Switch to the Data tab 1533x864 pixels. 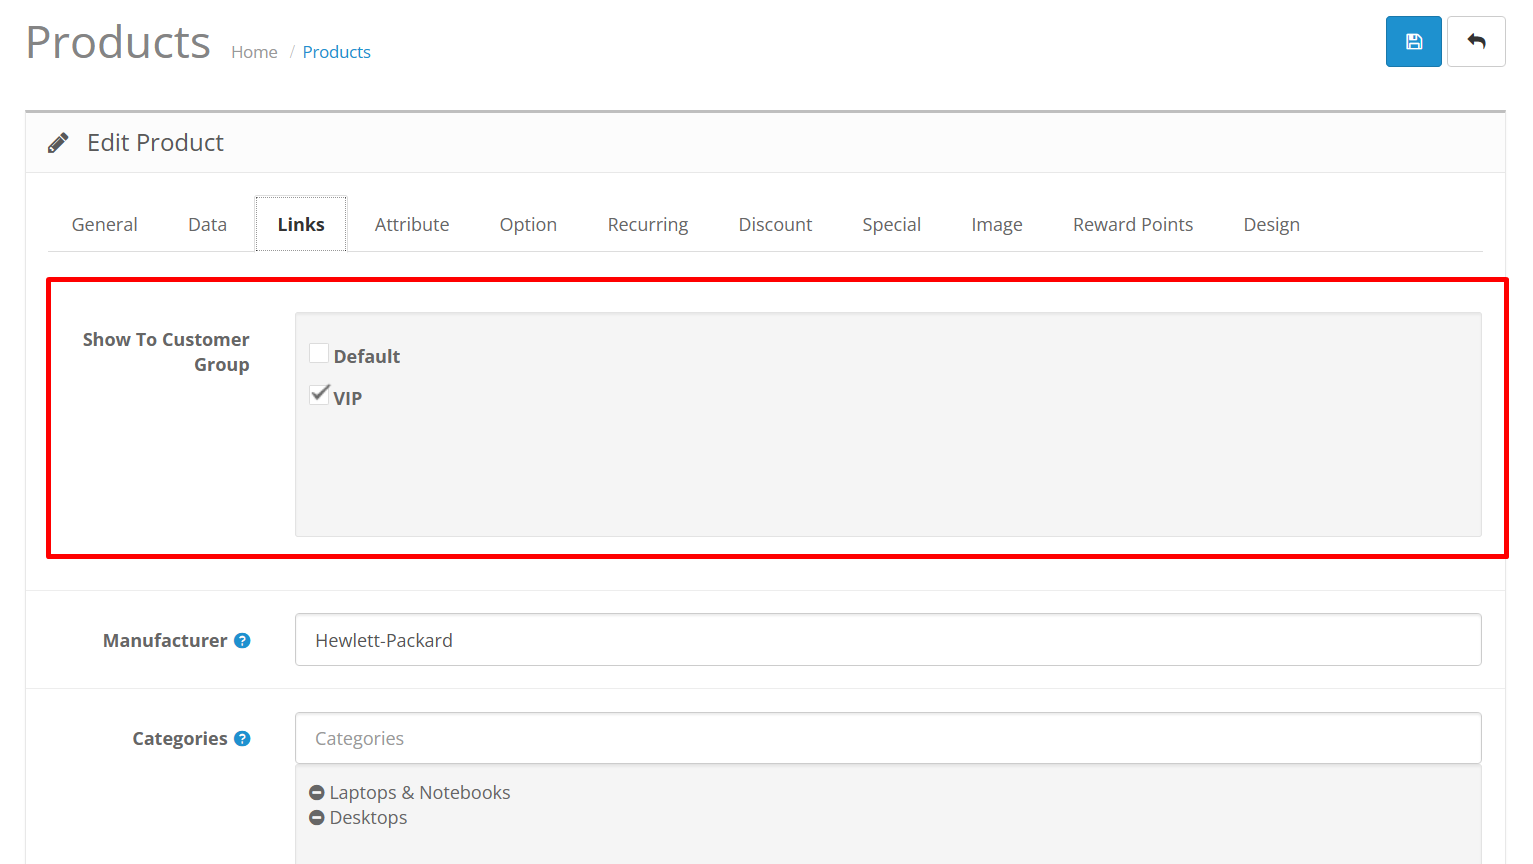(x=207, y=224)
